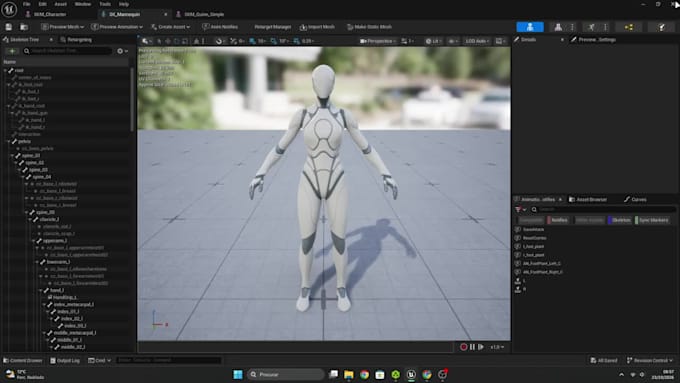This screenshot has height=383, width=680.
Task: Open Windows Start menu on taskbar
Action: (x=238, y=374)
